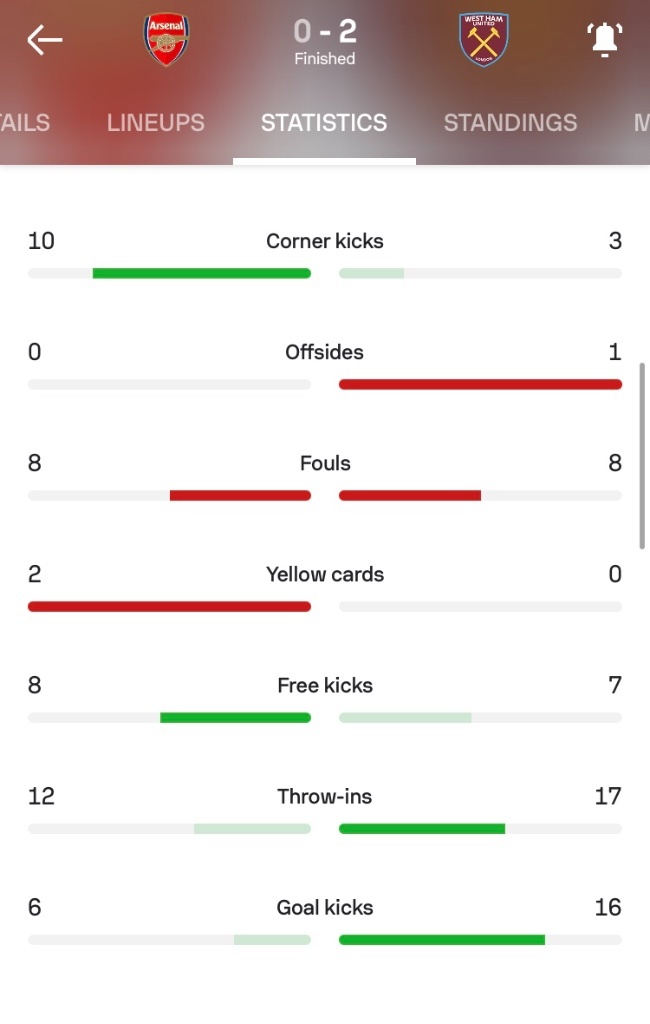Click West Ham's green Goal kicks bar
Image resolution: width=650 pixels, height=1024 pixels.
pyautogui.click(x=442, y=940)
